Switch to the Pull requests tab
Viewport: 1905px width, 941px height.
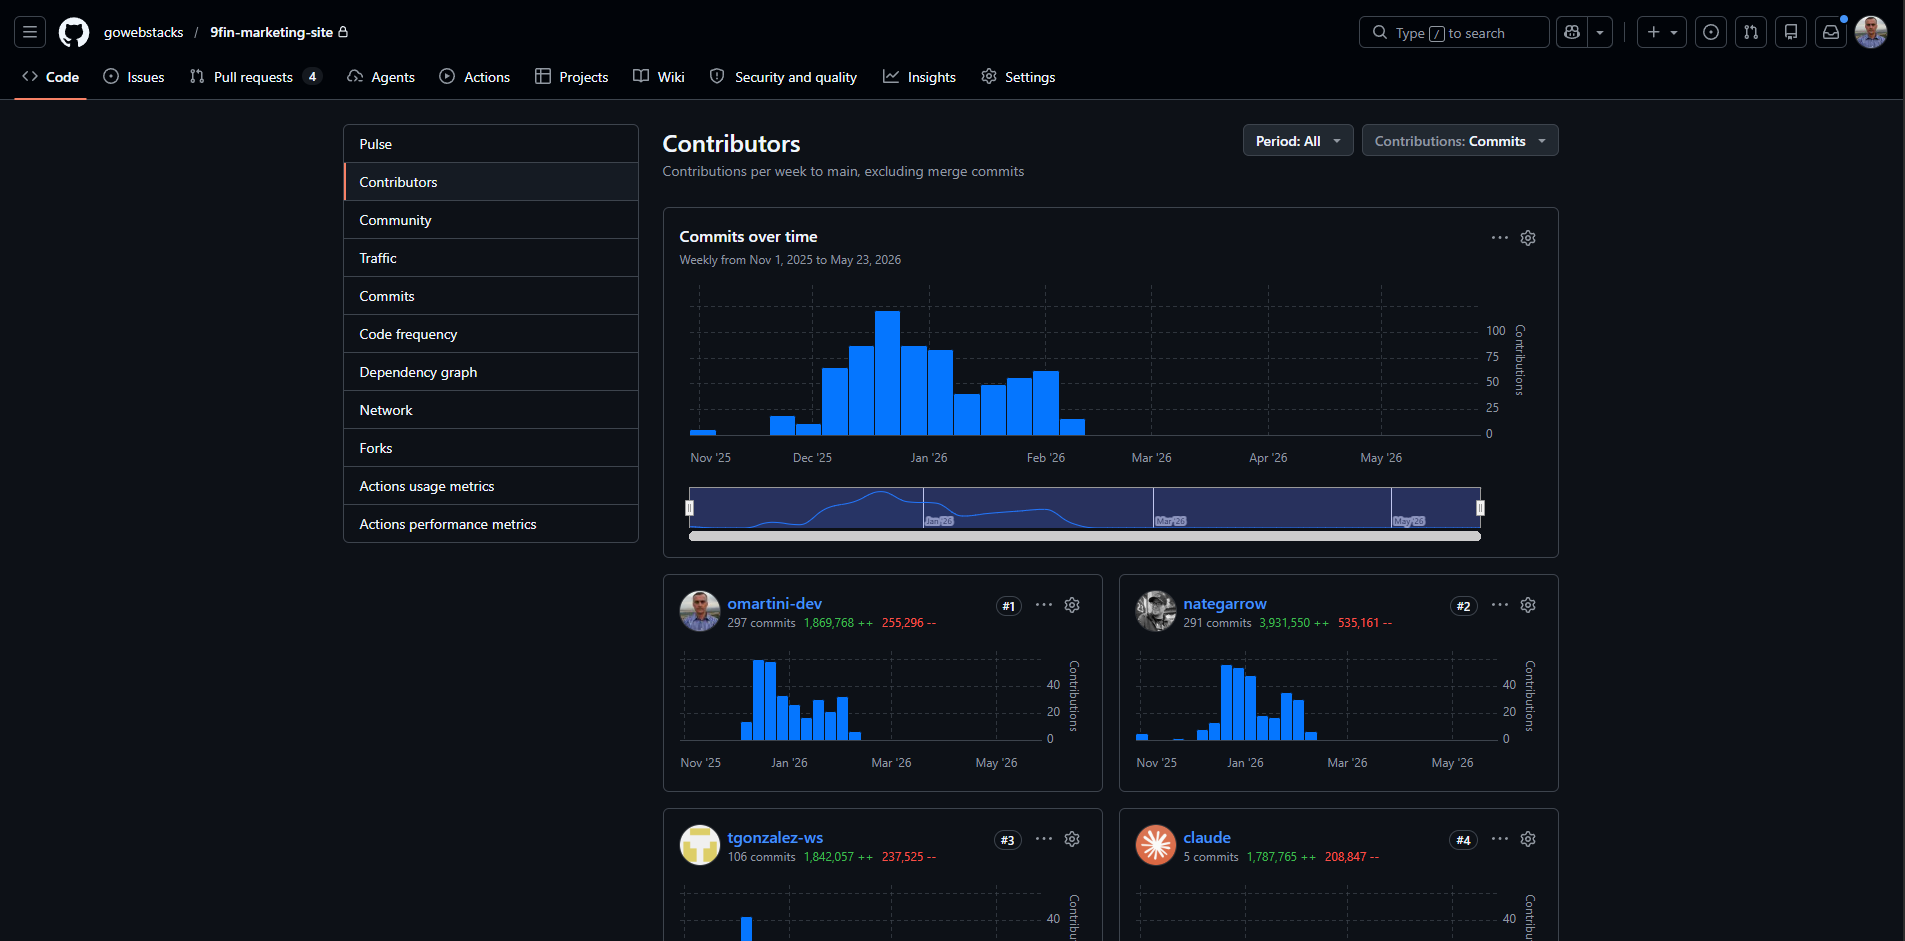[x=255, y=77]
